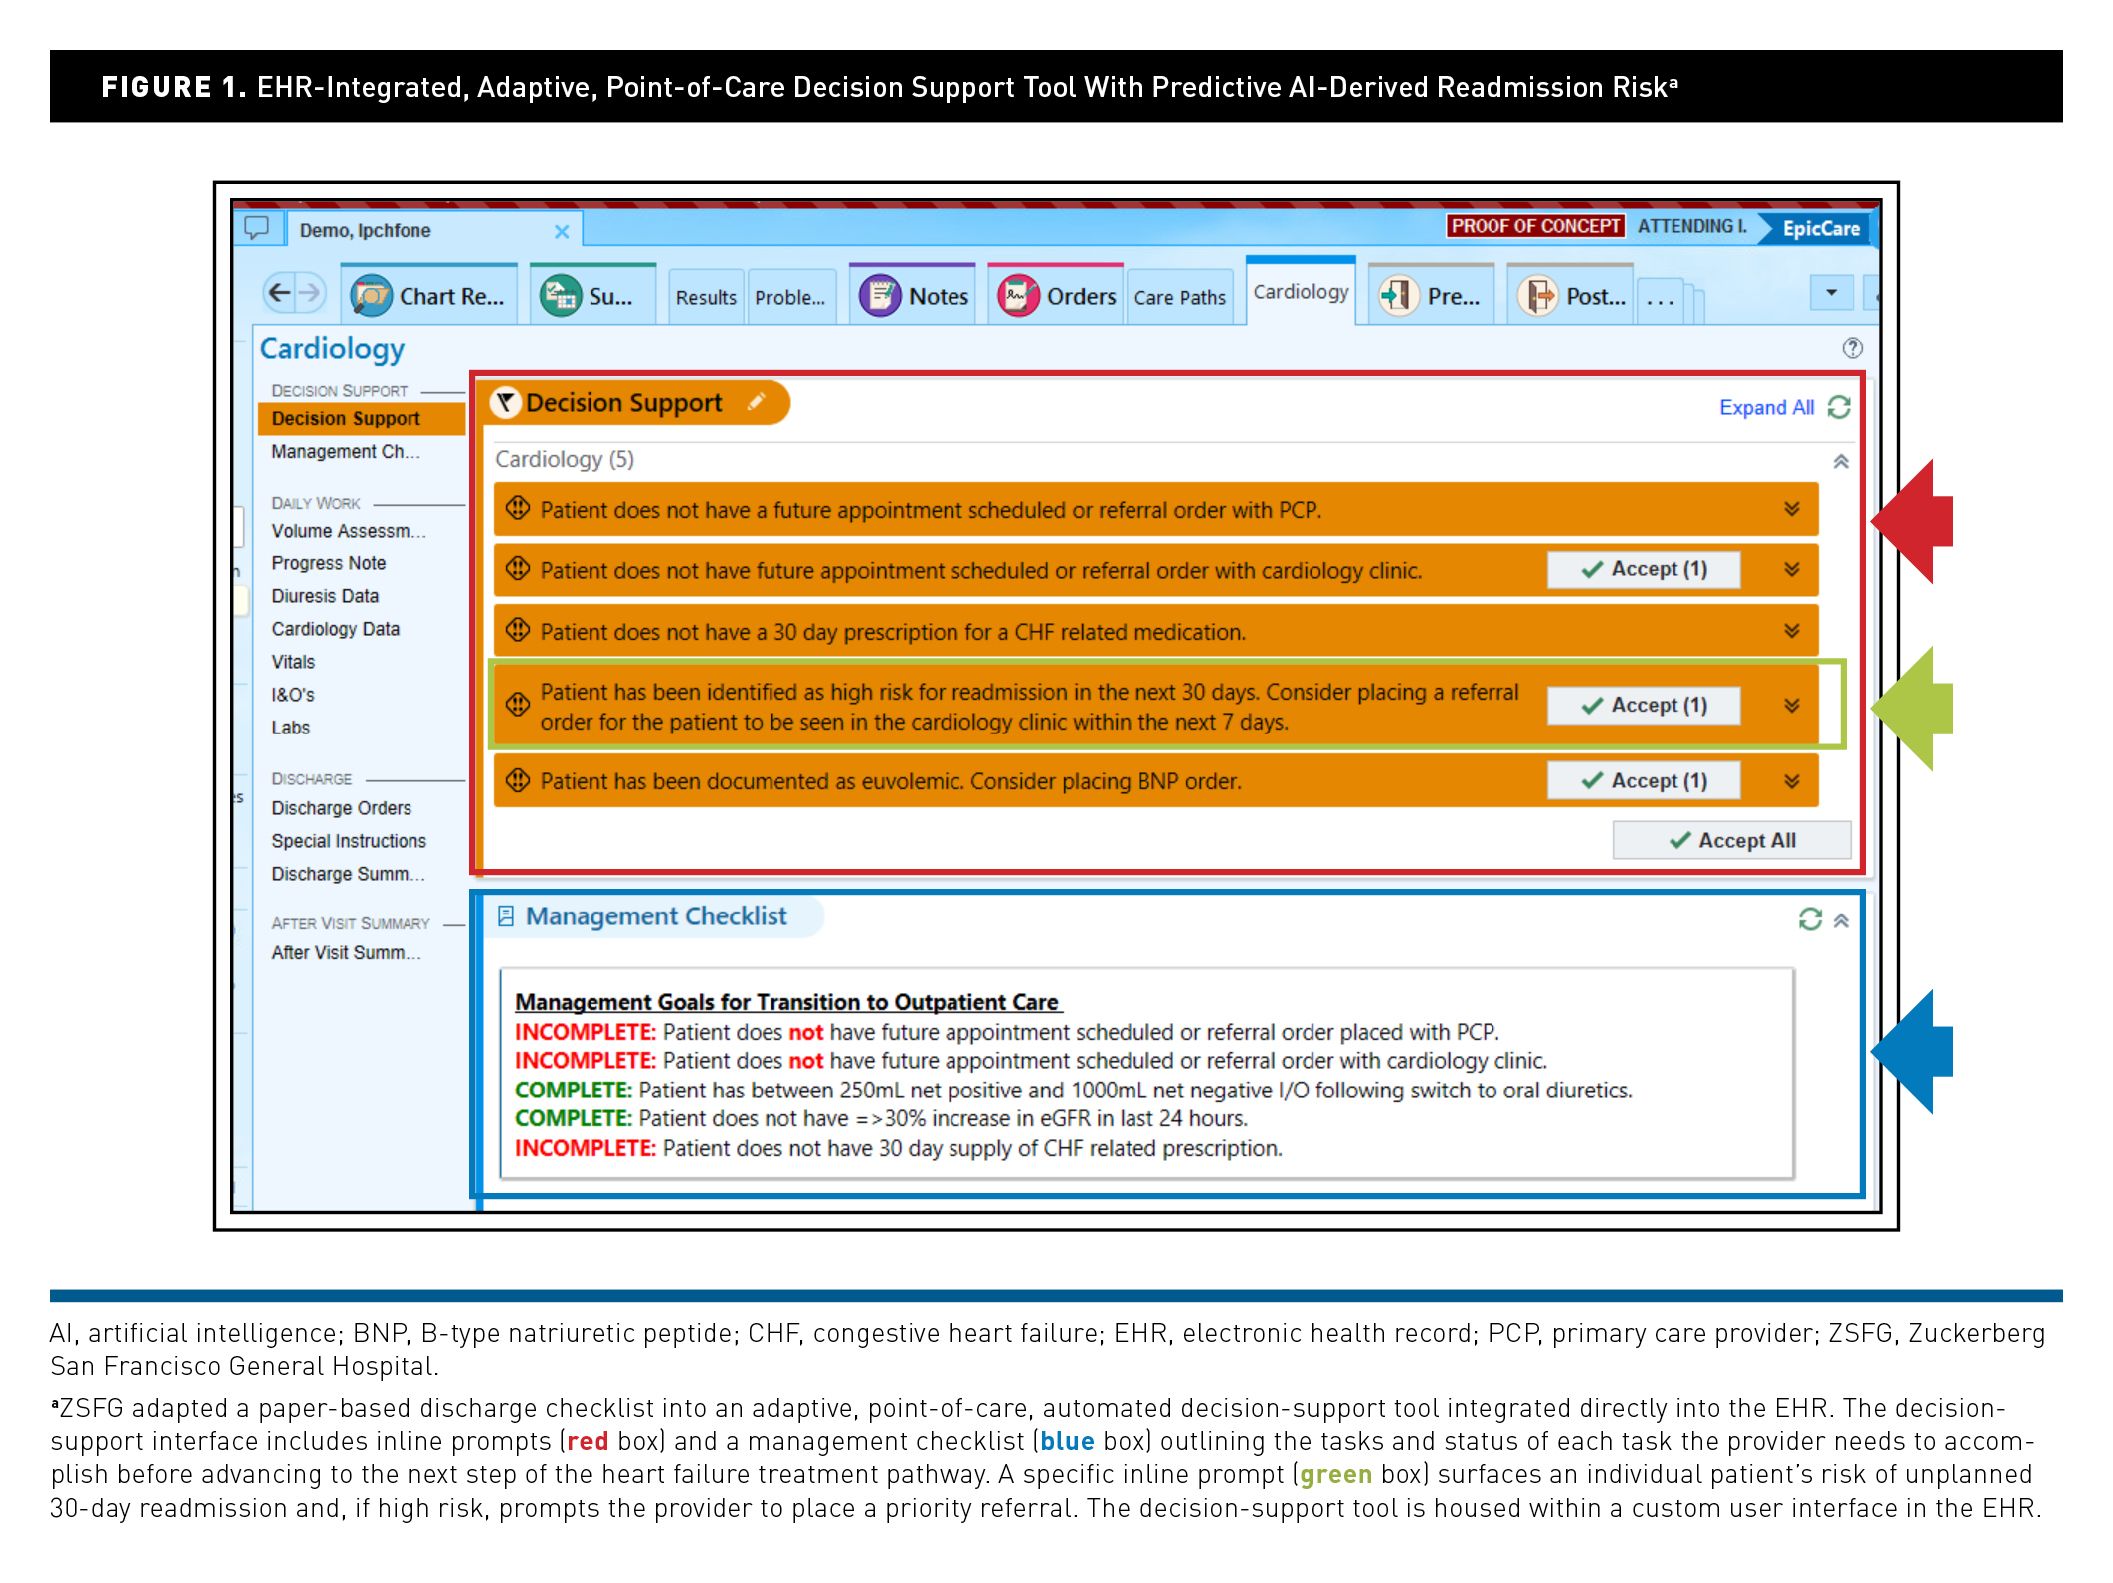Click the Expand All link
Screen dimensions: 2113x1583
pyautogui.click(x=1765, y=407)
